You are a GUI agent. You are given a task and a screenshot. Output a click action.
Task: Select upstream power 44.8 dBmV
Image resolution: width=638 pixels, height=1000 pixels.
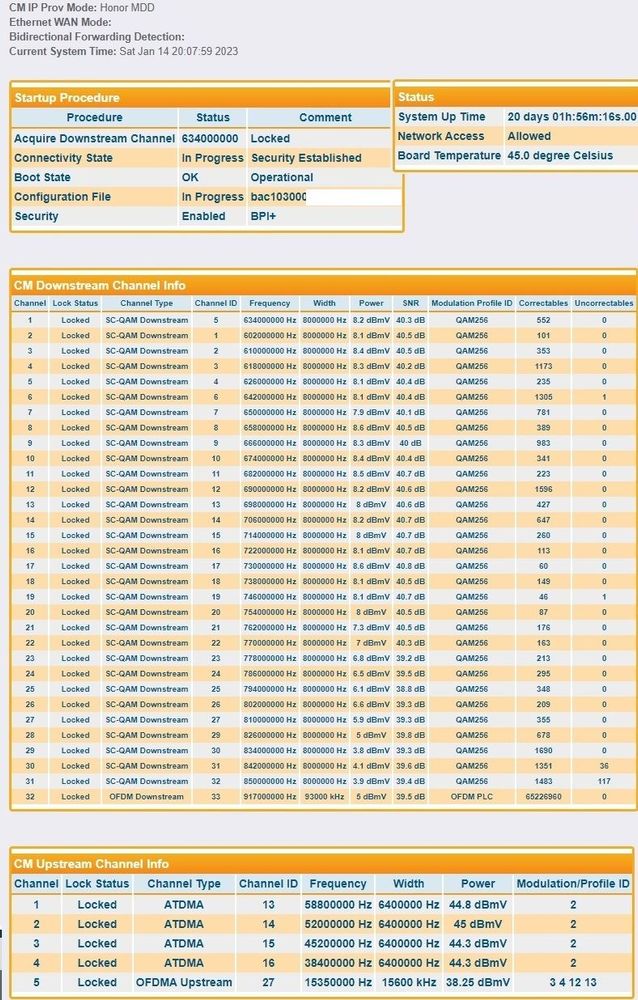(478, 905)
